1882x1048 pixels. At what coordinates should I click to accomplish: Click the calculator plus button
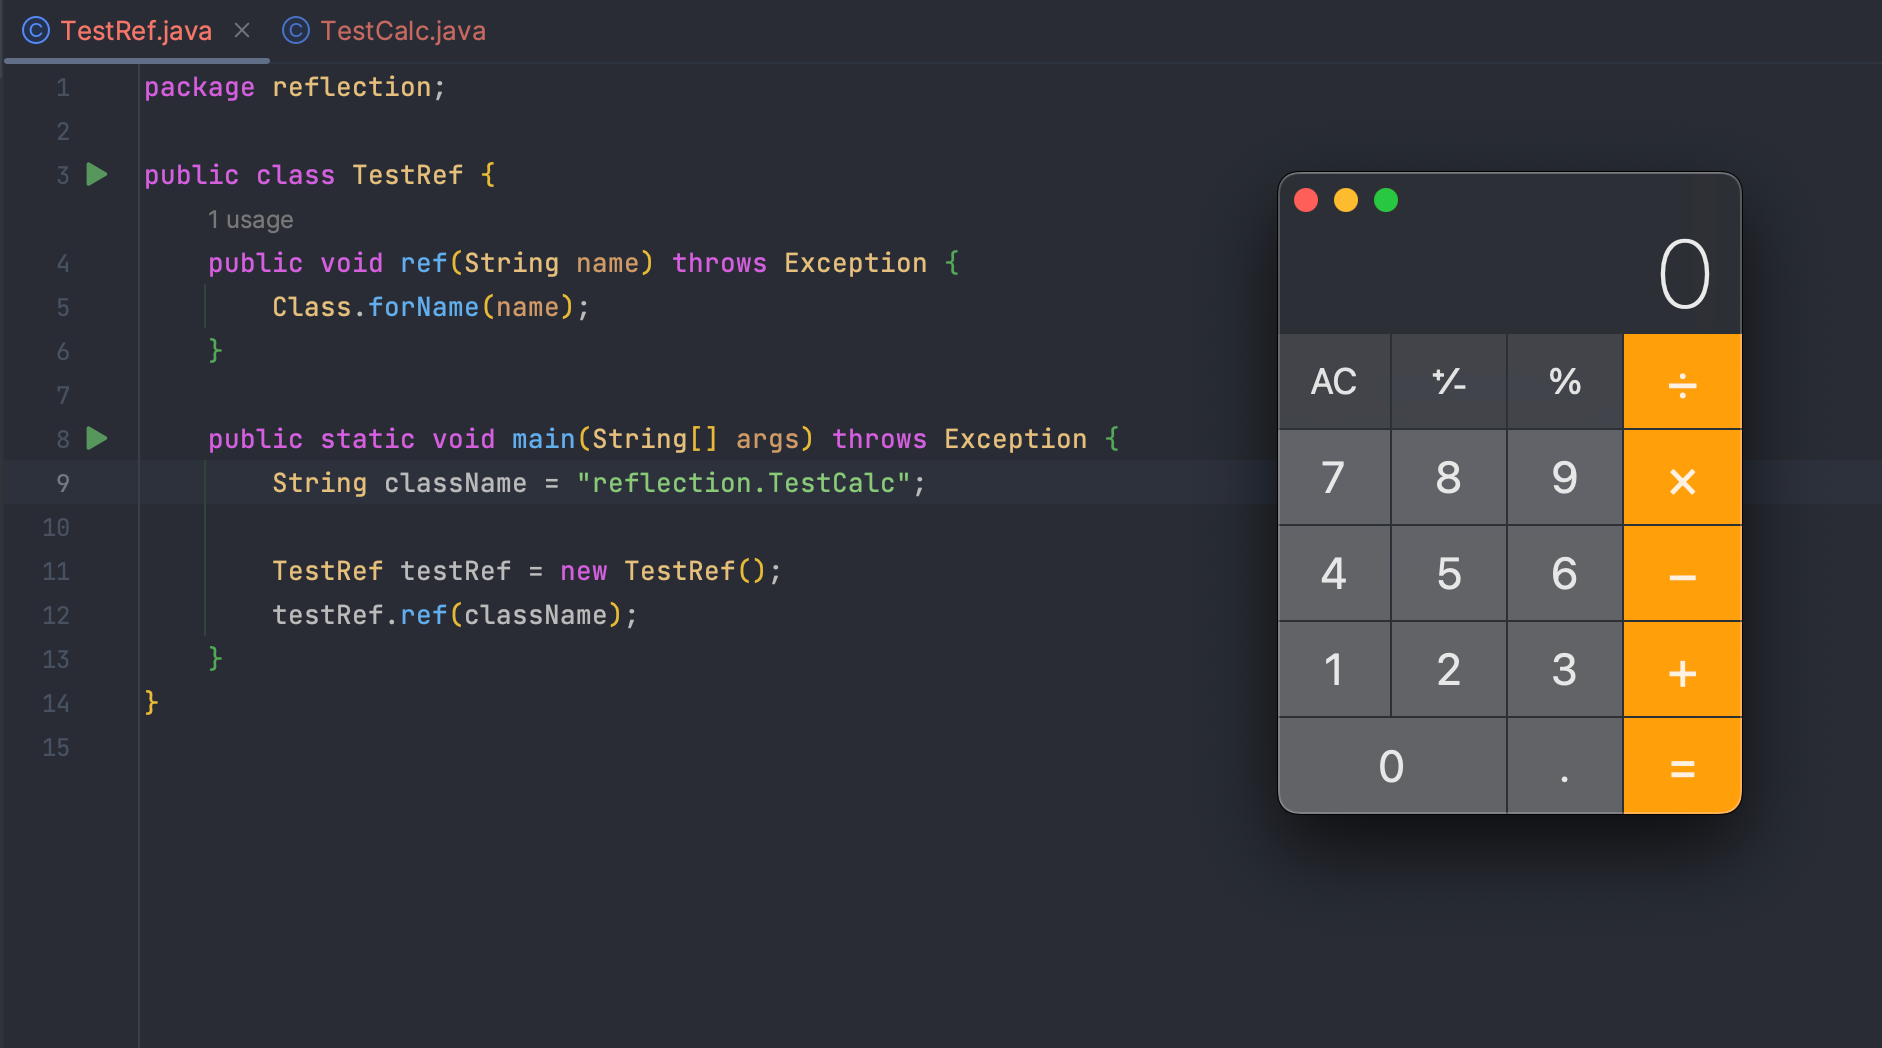point(1682,670)
